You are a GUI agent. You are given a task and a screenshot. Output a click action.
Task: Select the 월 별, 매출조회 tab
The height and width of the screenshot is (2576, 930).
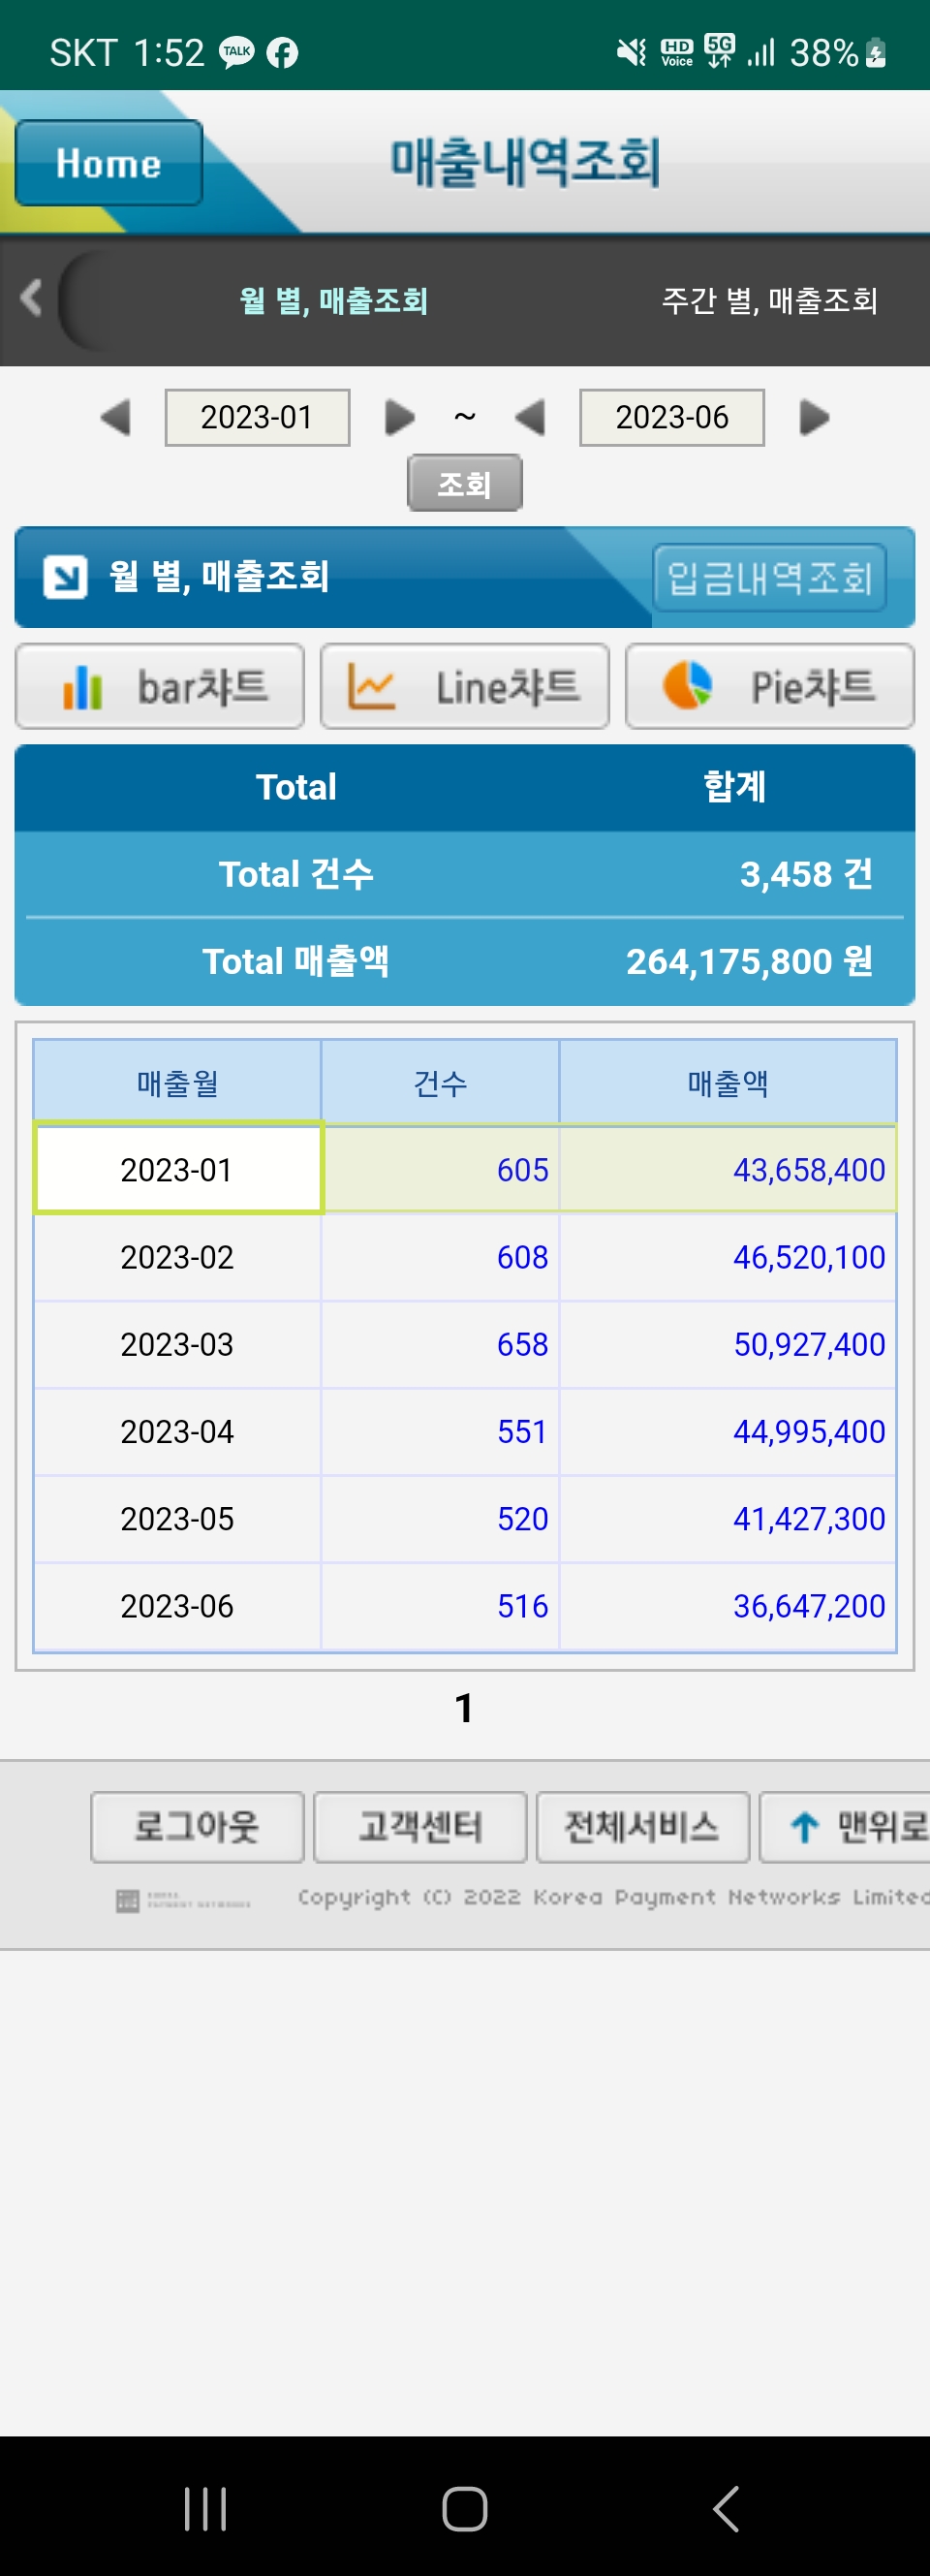334,300
